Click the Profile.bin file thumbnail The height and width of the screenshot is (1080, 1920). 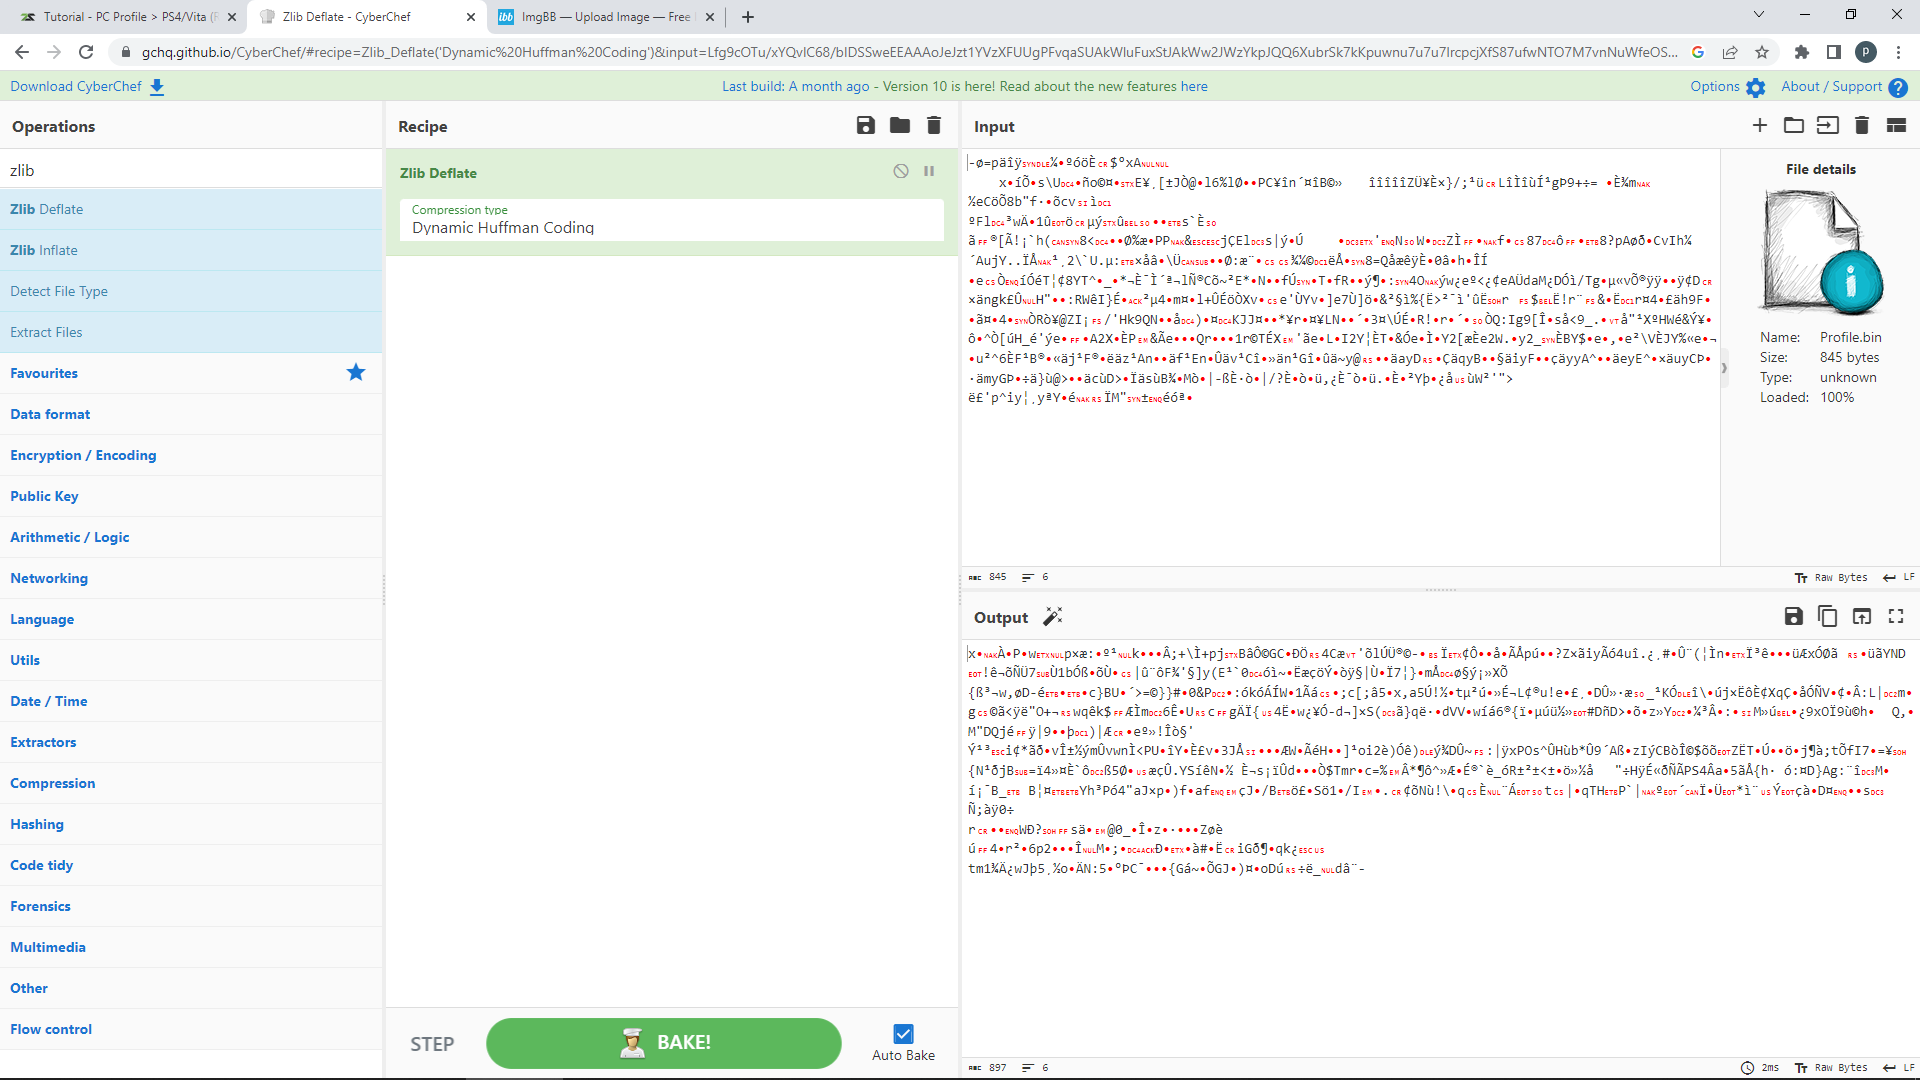point(1821,253)
